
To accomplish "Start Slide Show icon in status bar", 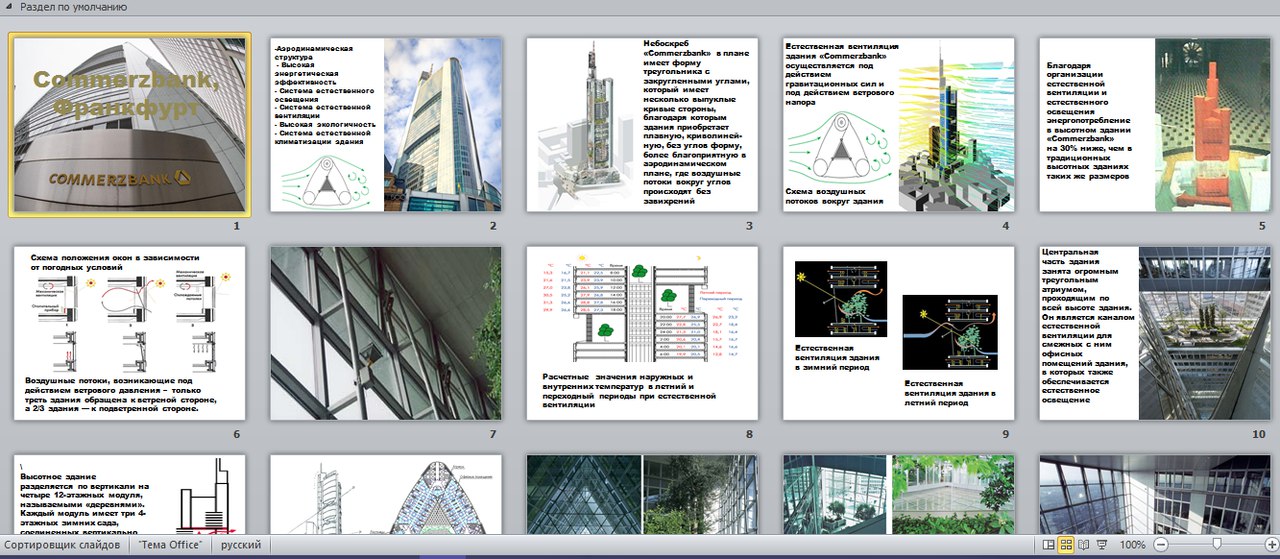I will pyautogui.click(x=1102, y=545).
